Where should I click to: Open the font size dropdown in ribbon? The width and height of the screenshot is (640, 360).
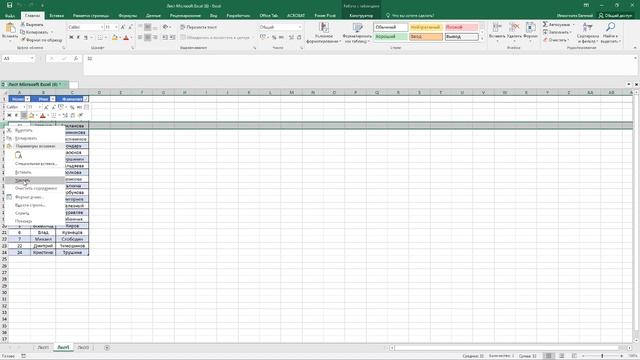pos(116,27)
